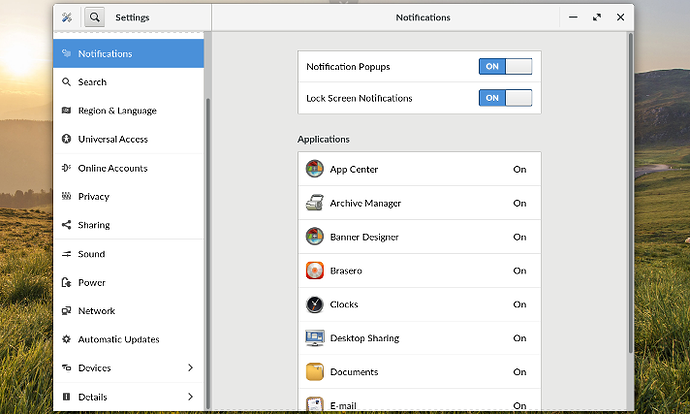The height and width of the screenshot is (414, 690).
Task: Go to Online Accounts settings
Action: click(112, 168)
